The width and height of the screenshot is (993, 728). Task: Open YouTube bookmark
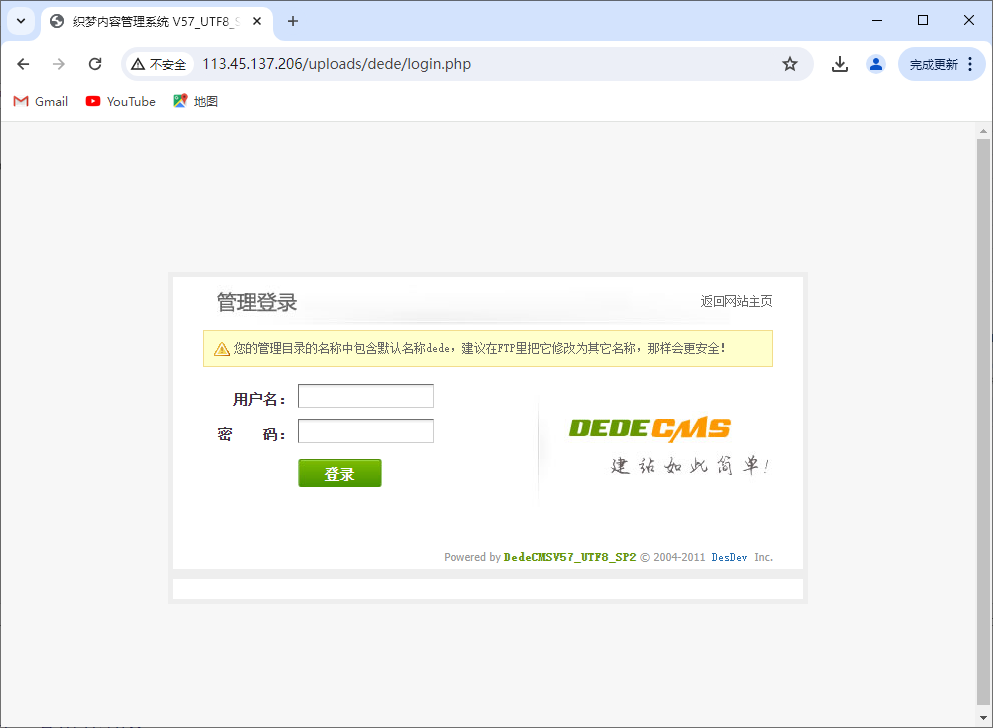(121, 101)
